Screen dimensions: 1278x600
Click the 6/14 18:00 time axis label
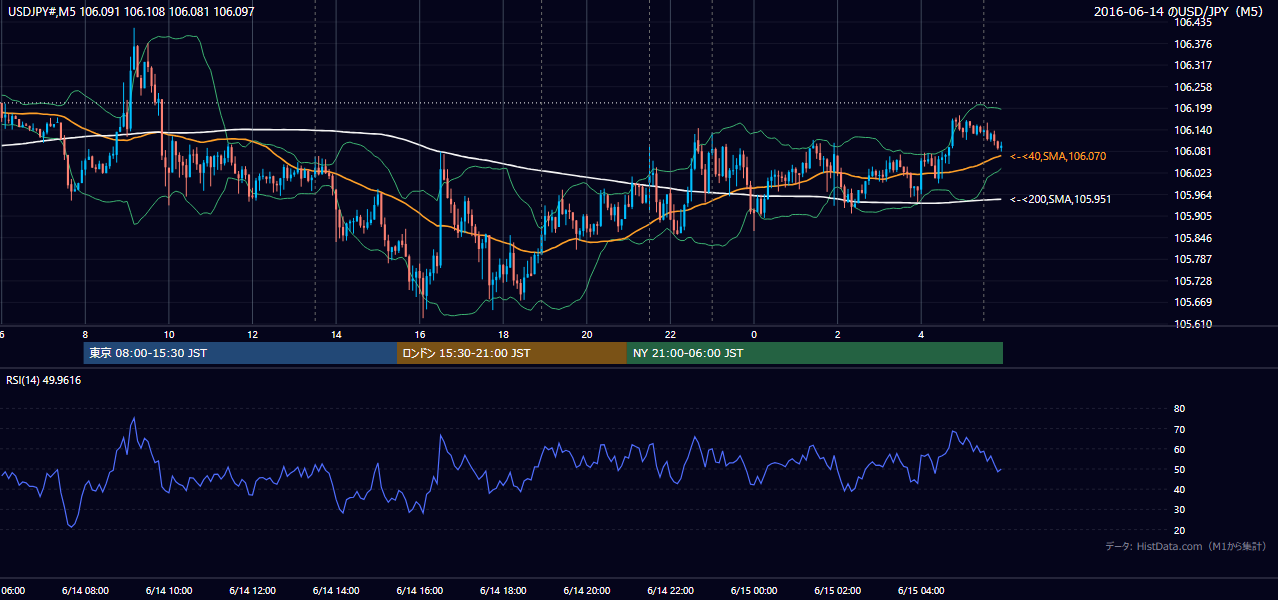pyautogui.click(x=503, y=591)
